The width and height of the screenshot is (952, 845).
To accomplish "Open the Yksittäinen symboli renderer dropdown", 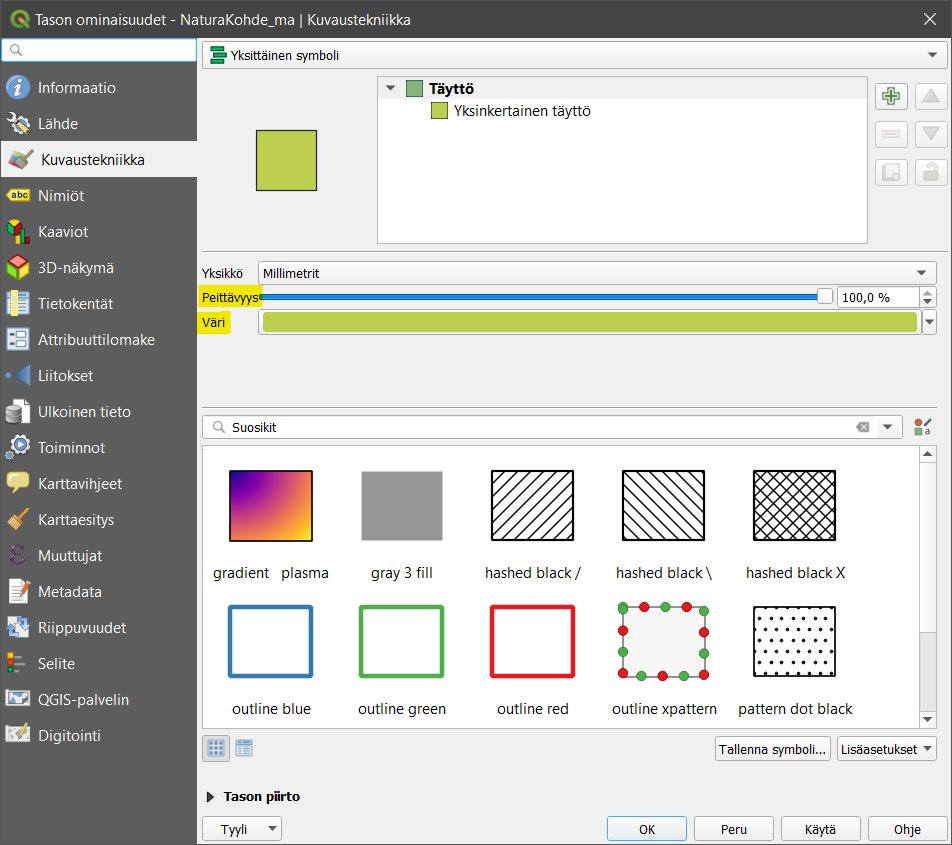I will (x=568, y=56).
